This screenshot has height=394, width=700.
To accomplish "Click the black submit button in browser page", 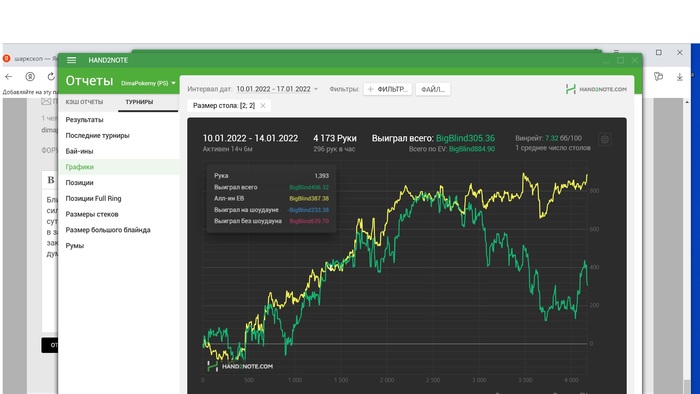I will click(50, 345).
